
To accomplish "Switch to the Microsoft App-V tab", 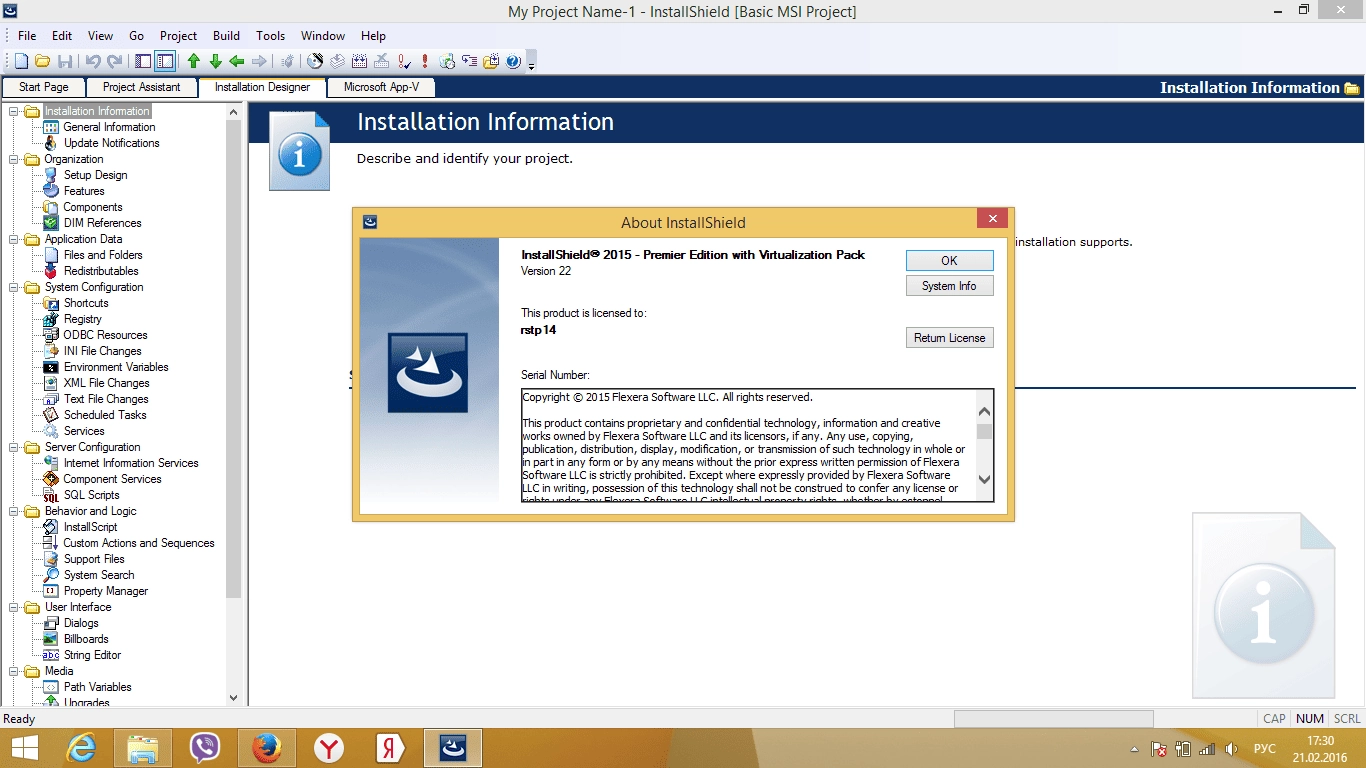I will coord(381,87).
